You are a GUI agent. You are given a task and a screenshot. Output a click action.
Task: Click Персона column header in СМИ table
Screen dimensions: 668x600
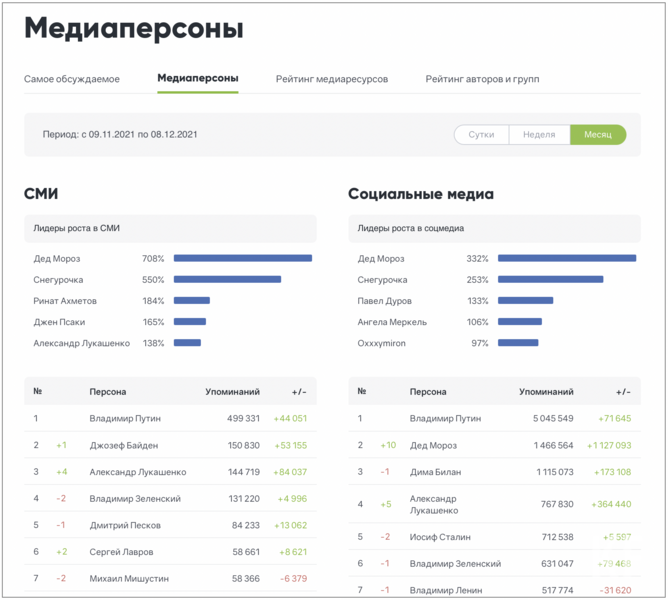[x=108, y=392]
